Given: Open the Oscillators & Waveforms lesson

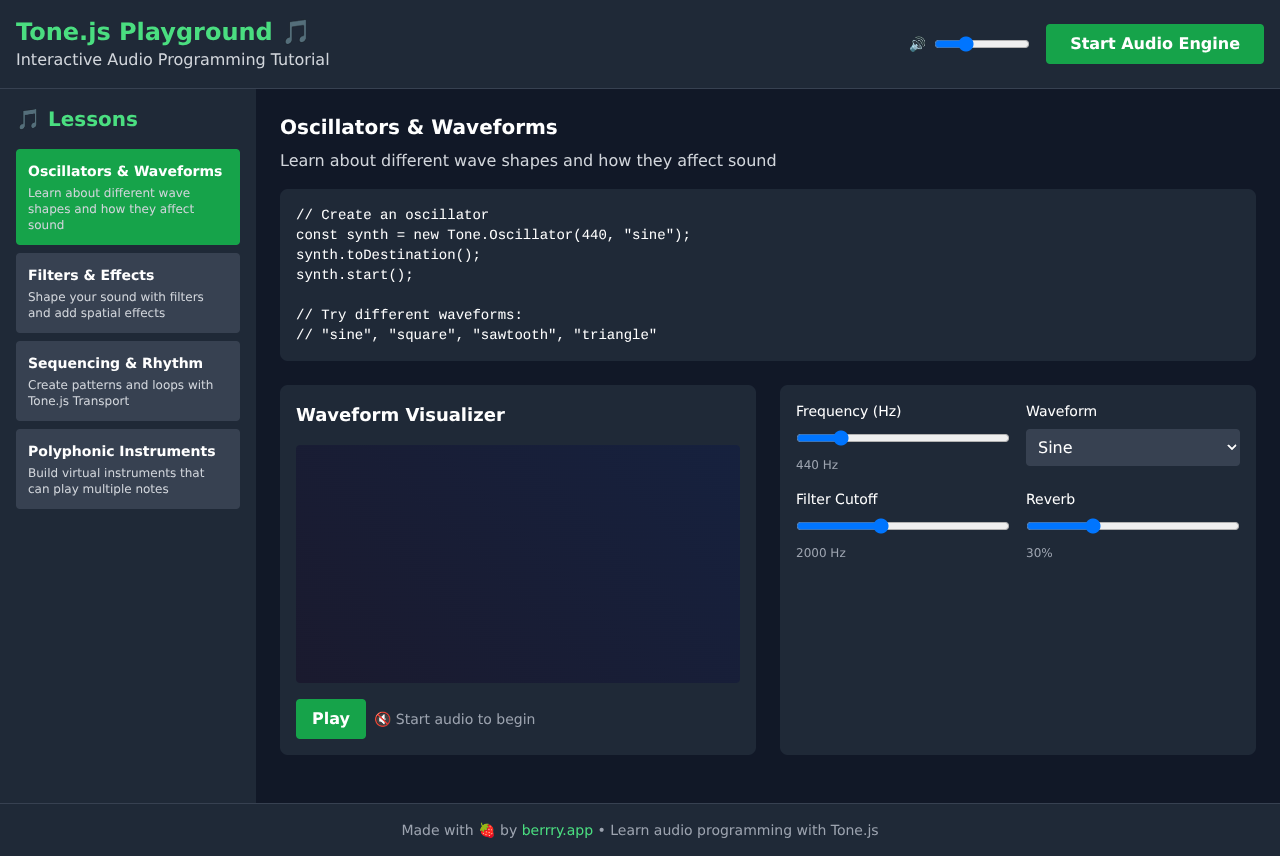Looking at the screenshot, I should (x=128, y=197).
